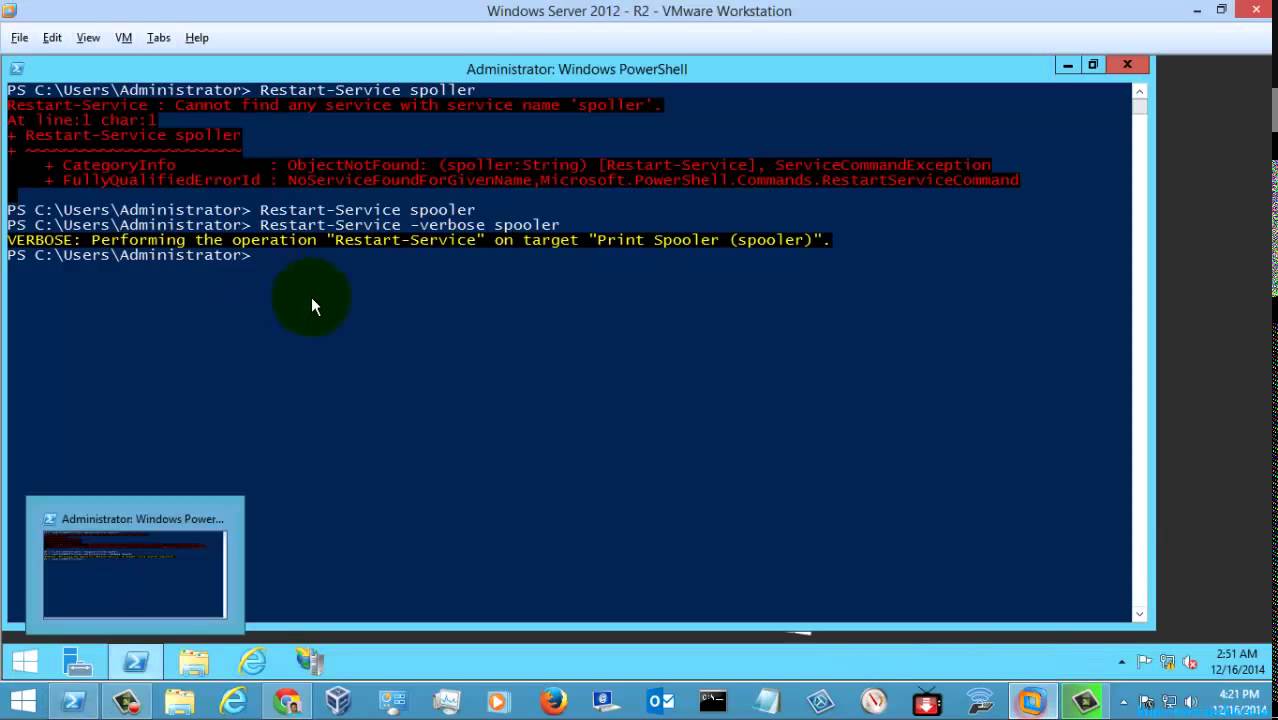Viewport: 1278px width, 720px height.
Task: Open red TV downloader icon on host taskbar
Action: click(x=927, y=702)
